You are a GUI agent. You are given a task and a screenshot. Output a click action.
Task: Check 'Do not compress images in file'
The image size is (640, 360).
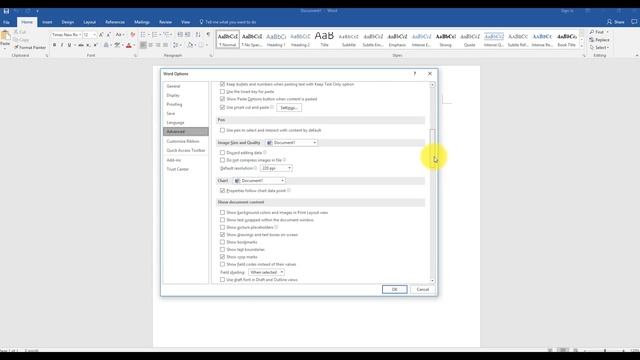point(222,160)
